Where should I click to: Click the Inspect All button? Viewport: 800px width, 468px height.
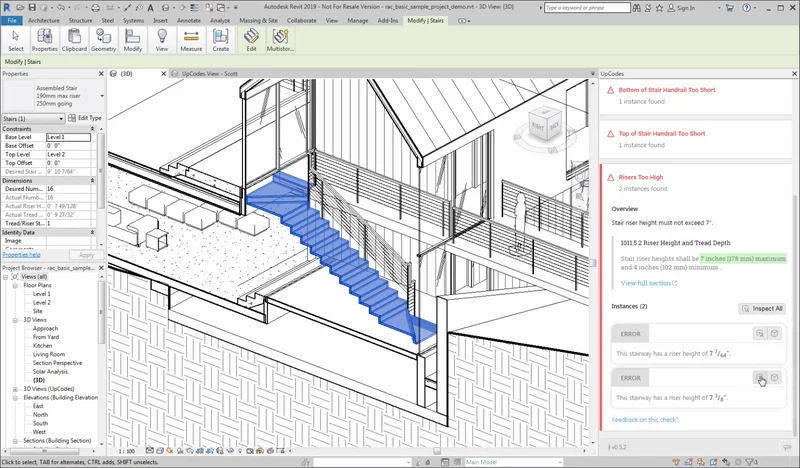(761, 309)
